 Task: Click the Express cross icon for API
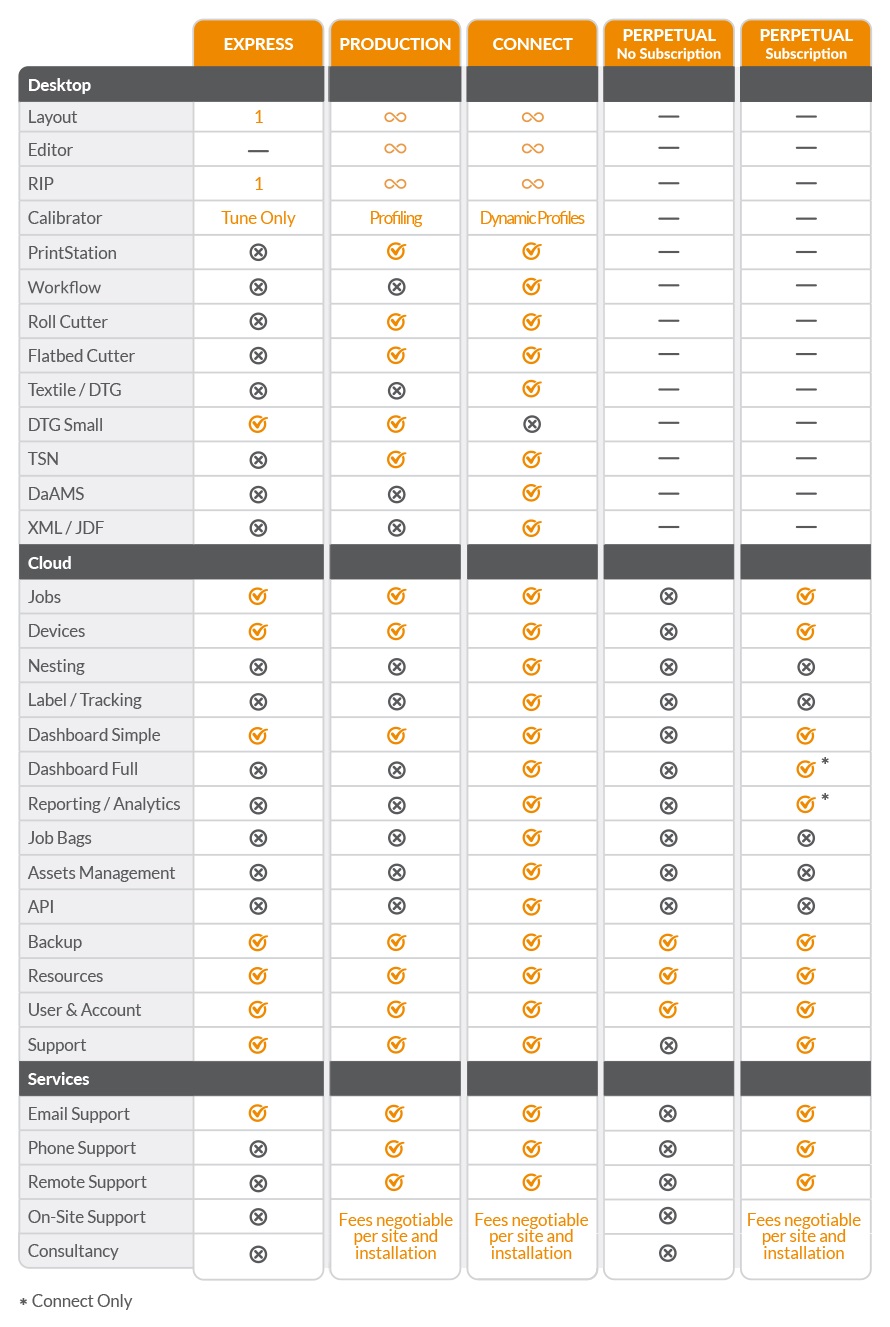click(x=258, y=907)
